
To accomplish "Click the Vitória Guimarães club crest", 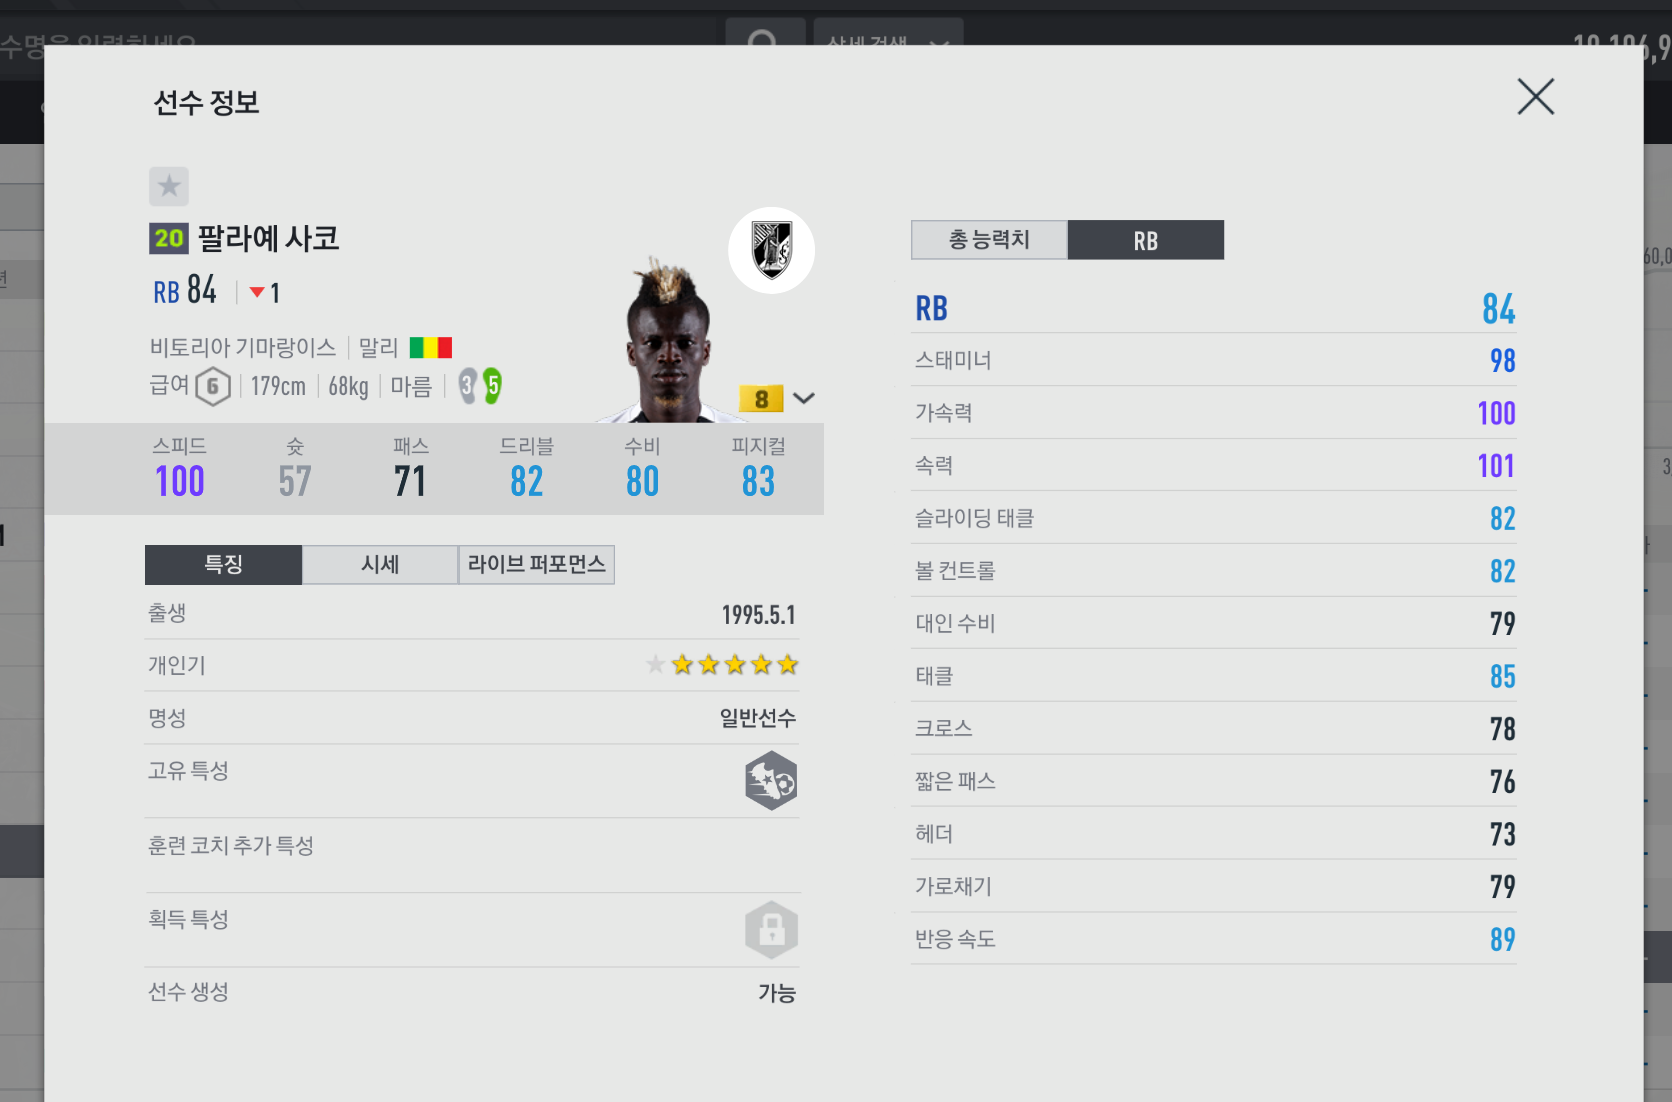I will [x=771, y=250].
